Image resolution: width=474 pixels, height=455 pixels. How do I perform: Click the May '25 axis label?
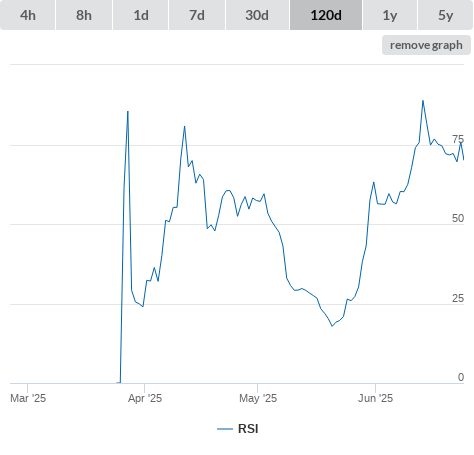tap(258, 398)
